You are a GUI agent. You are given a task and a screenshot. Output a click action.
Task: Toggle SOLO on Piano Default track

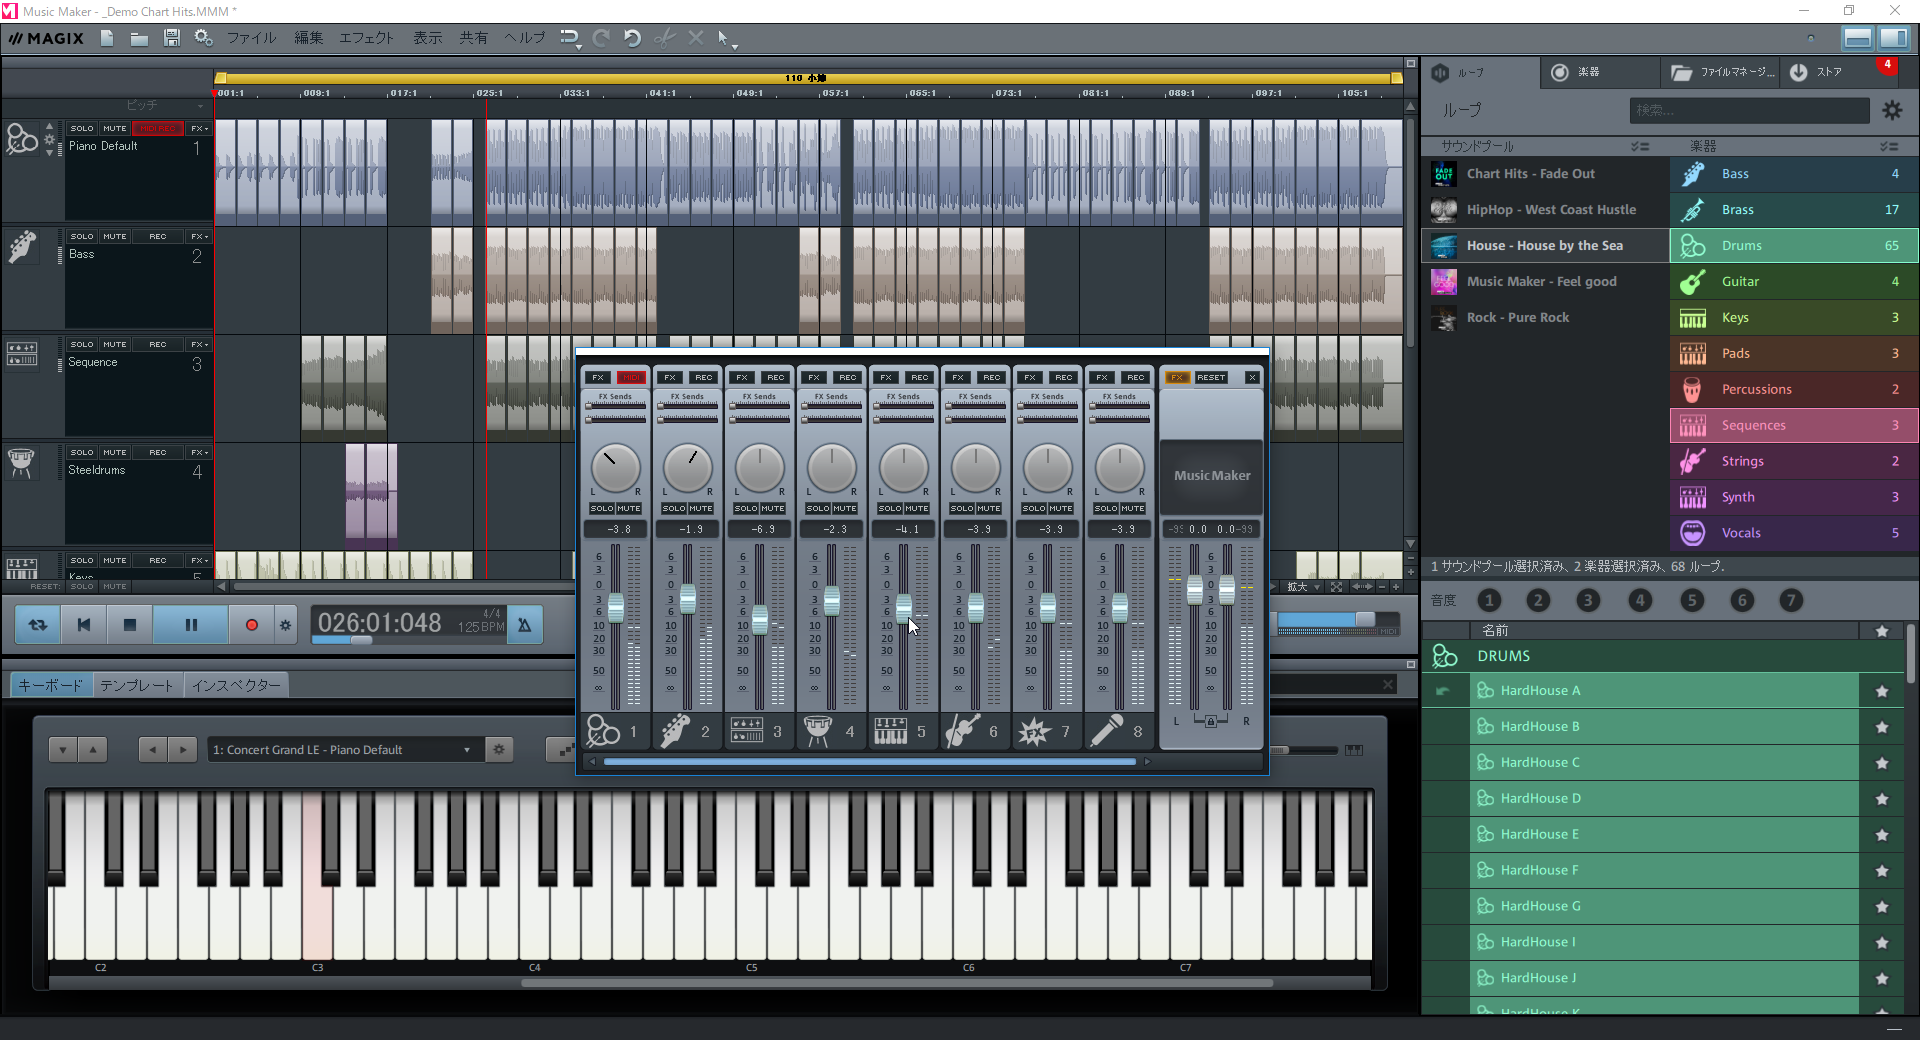point(82,129)
